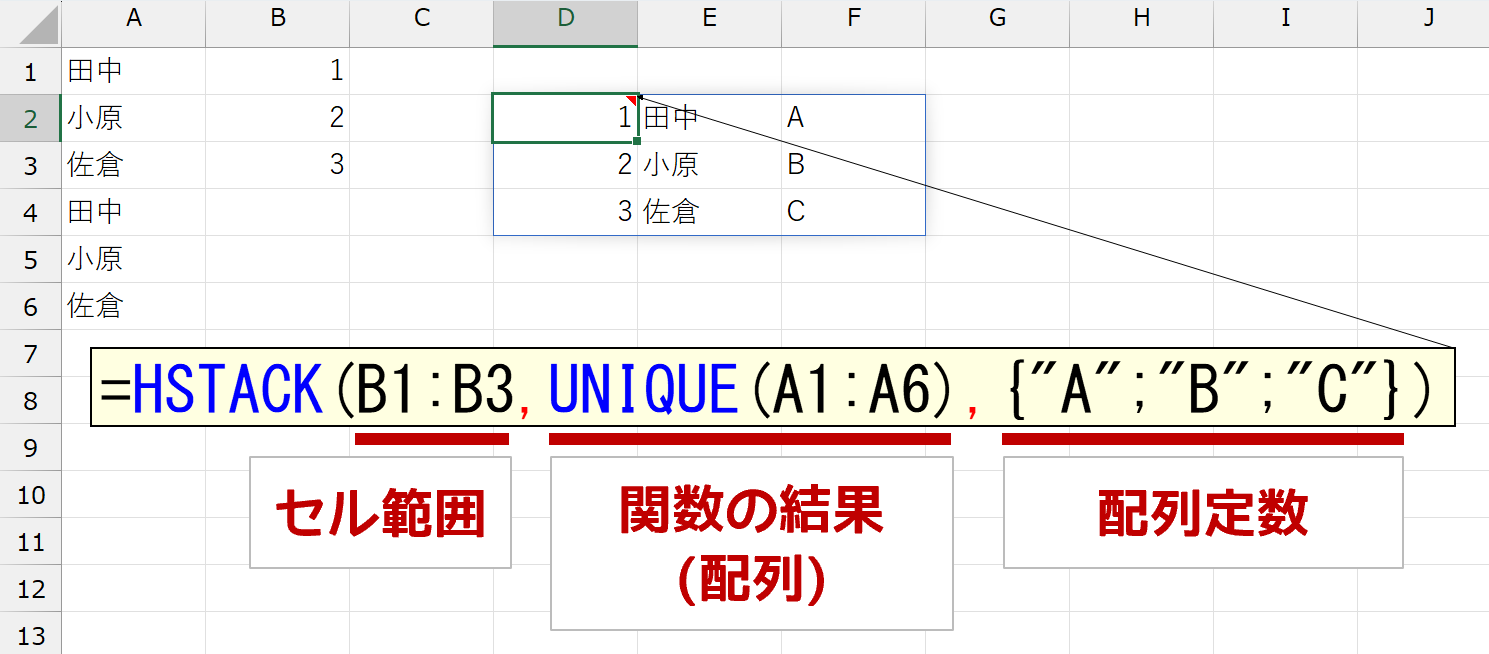Click cell F4 containing the letter C
This screenshot has height=654, width=1489.
(853, 212)
